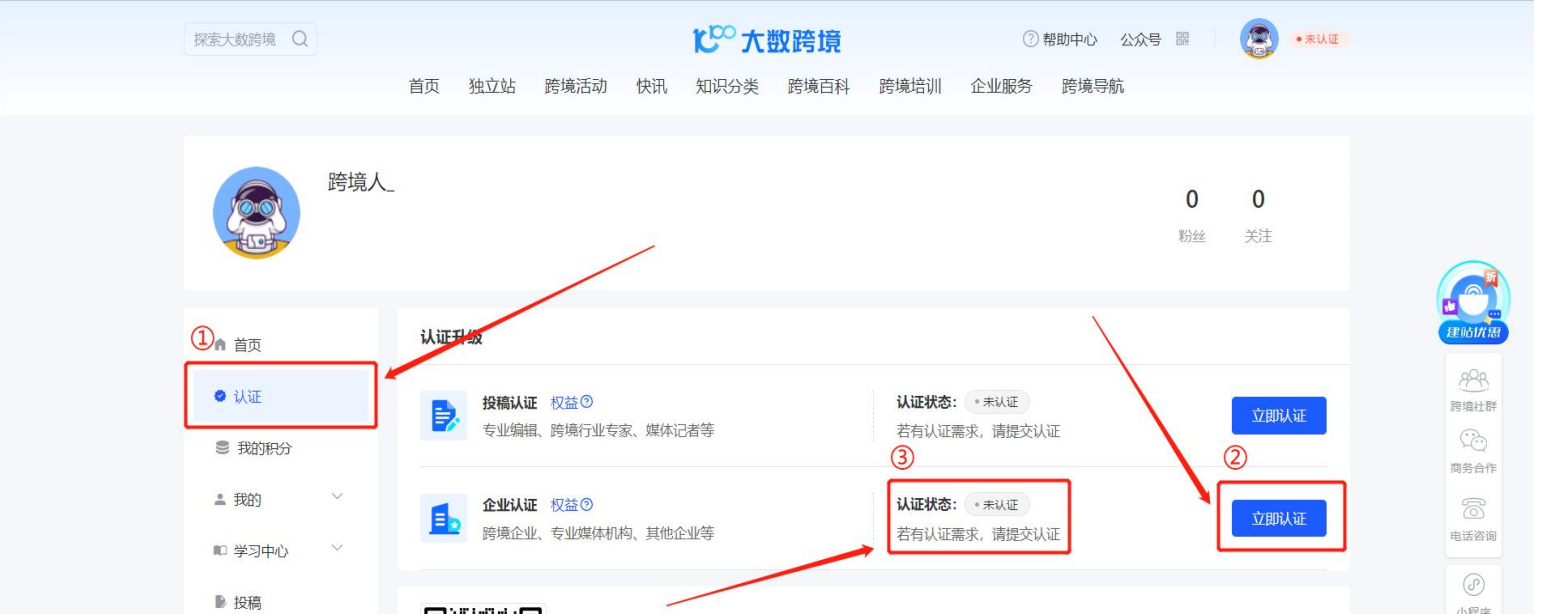The width and height of the screenshot is (1545, 614).
Task: Open 跨境导航 navigation item
Action: point(1093,86)
